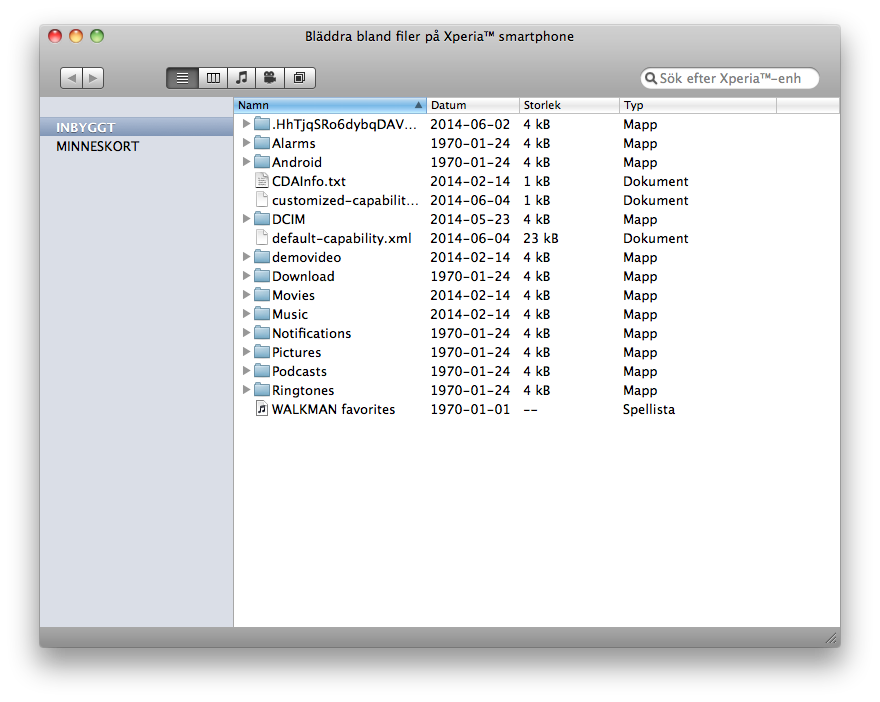Expand the DCIM folder
The width and height of the screenshot is (880, 702).
[246, 219]
